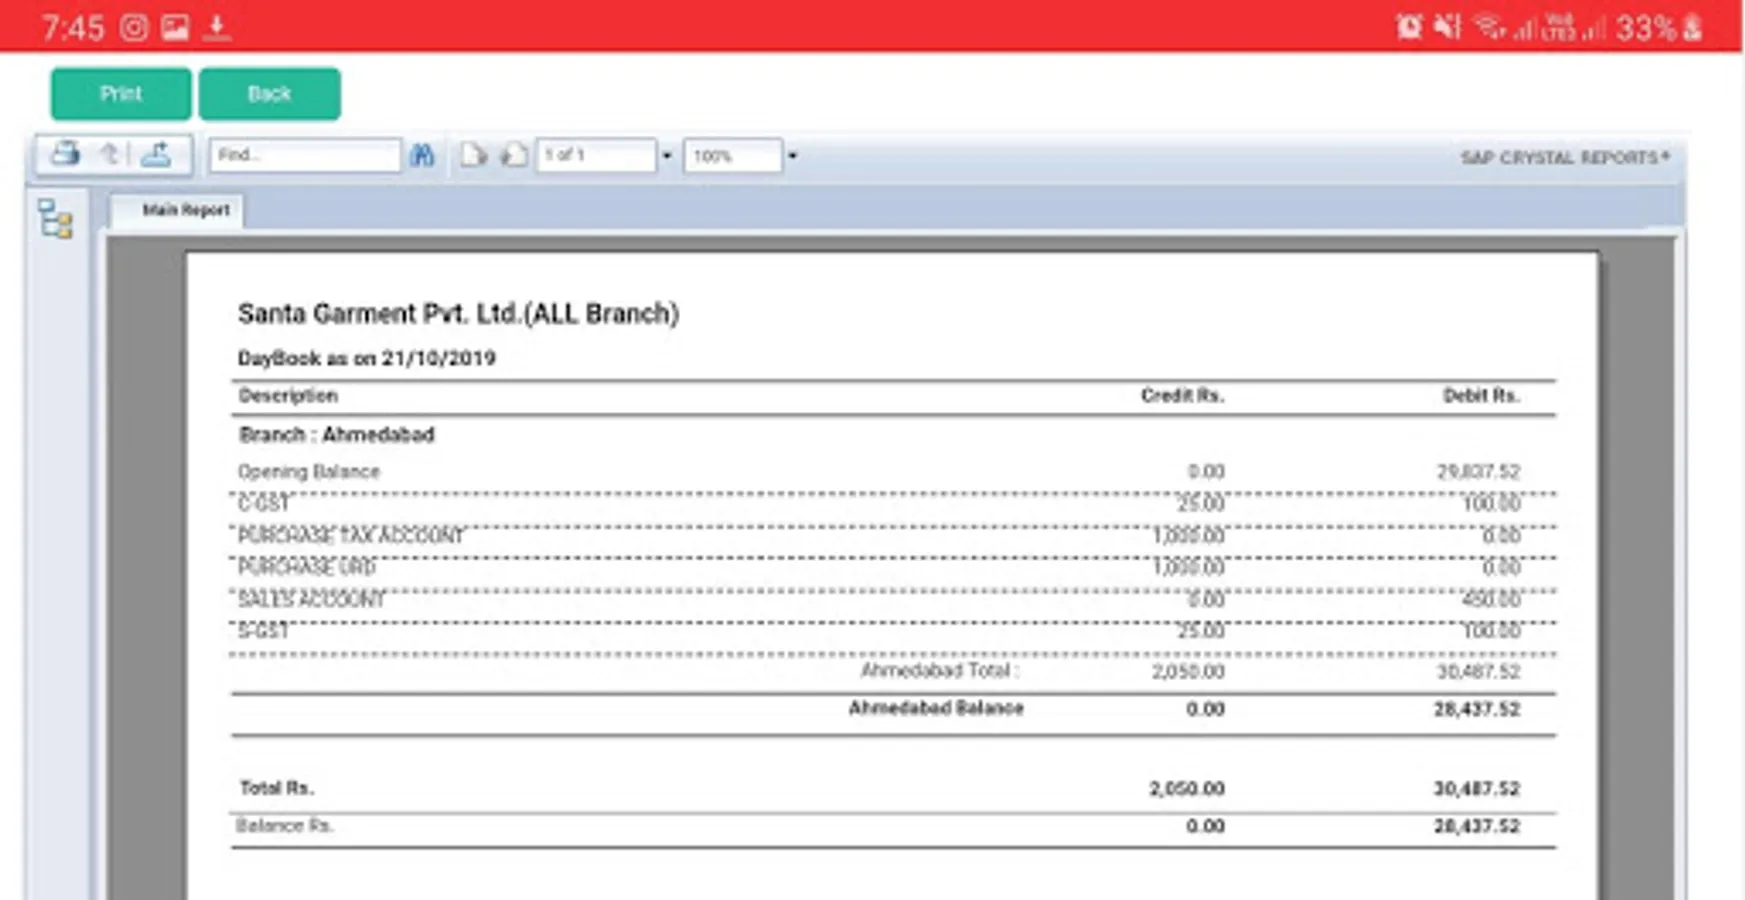Tap the 7:45 clock in the status bar
This screenshot has height=900, width=1745.
[x=73, y=27]
